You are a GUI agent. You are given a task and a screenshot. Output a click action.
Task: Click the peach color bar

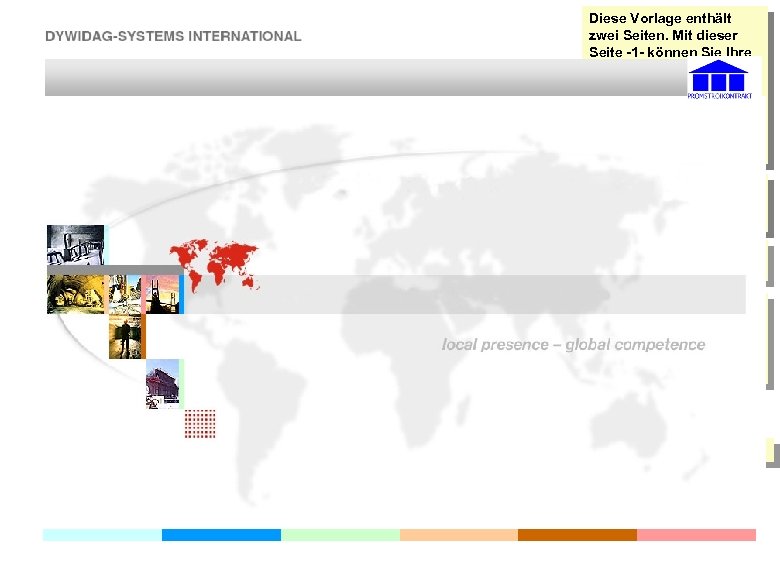459,535
